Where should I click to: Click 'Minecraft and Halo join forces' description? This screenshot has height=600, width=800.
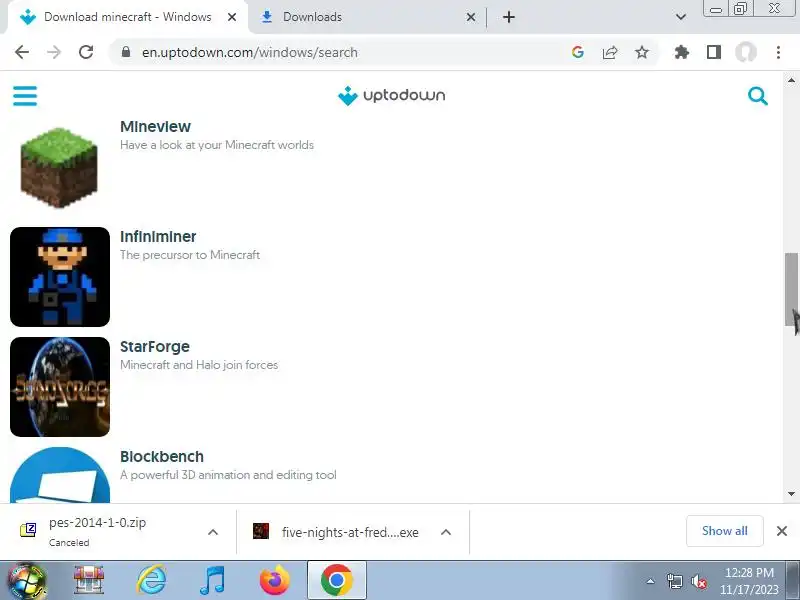[199, 365]
